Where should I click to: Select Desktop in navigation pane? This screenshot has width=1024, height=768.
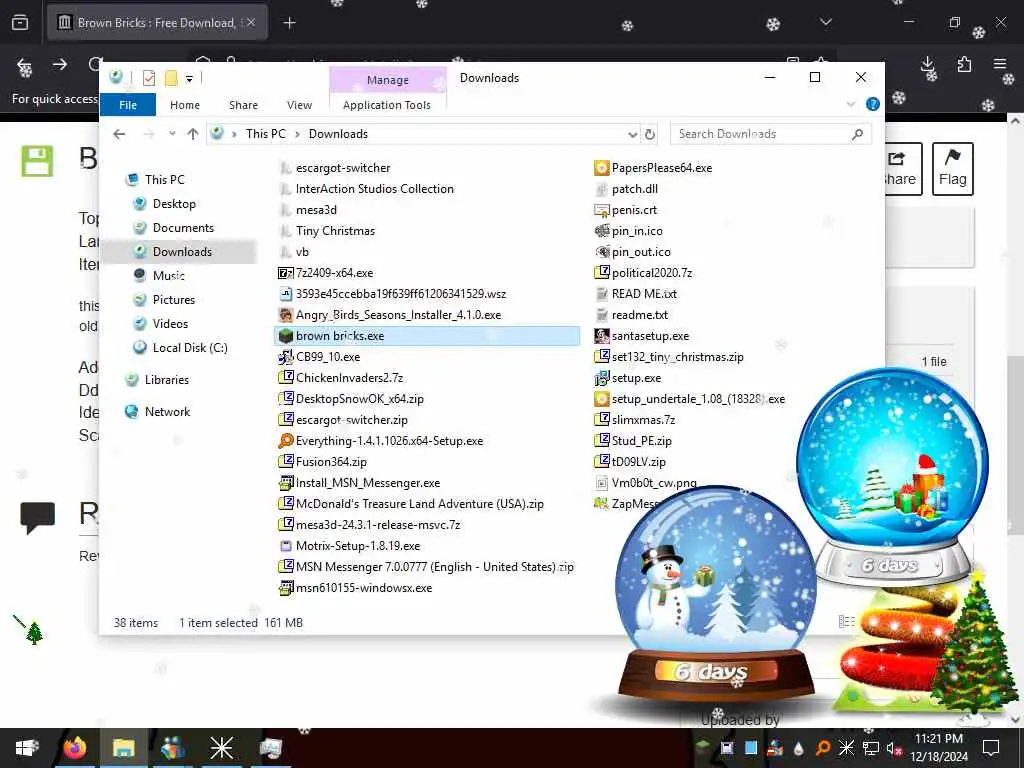(x=174, y=204)
